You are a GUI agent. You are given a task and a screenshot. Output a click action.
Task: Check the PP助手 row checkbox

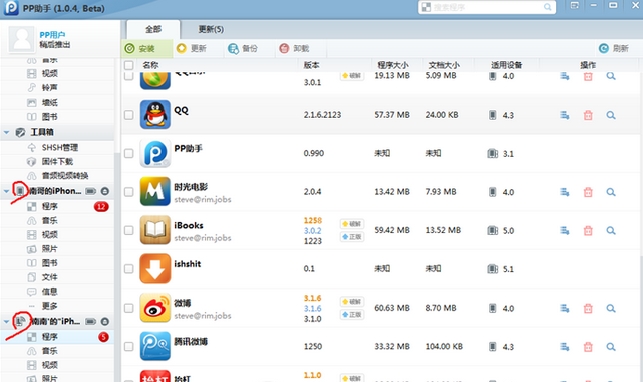pos(128,153)
